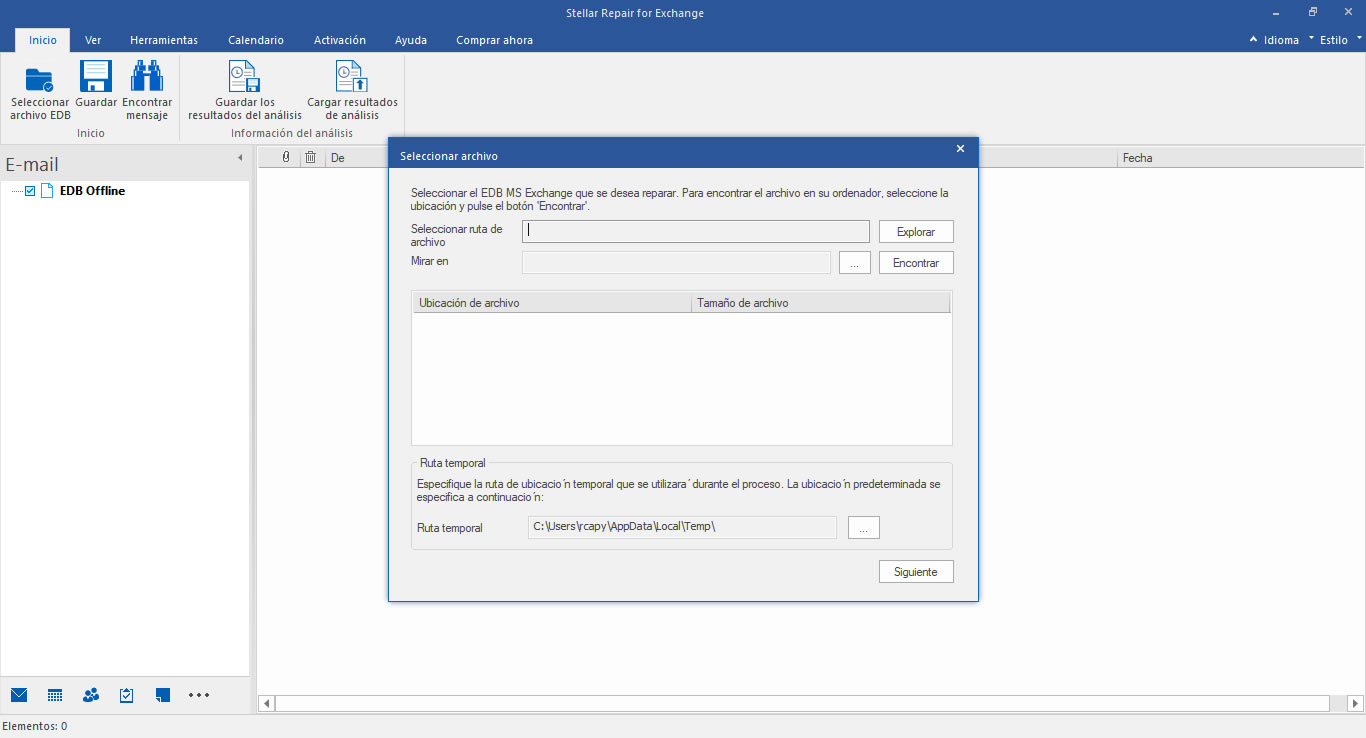Click the browse button beside Mirar en
This screenshot has width=1366, height=738.
pyautogui.click(x=855, y=263)
